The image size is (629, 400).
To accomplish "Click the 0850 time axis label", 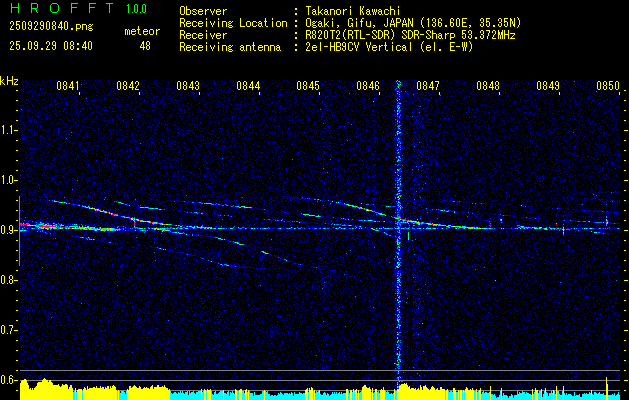I will (608, 86).
